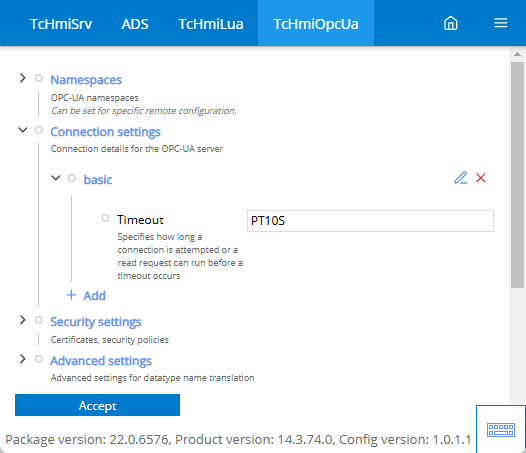Click 'Advanced settings for datatype name translation' text

point(152,378)
